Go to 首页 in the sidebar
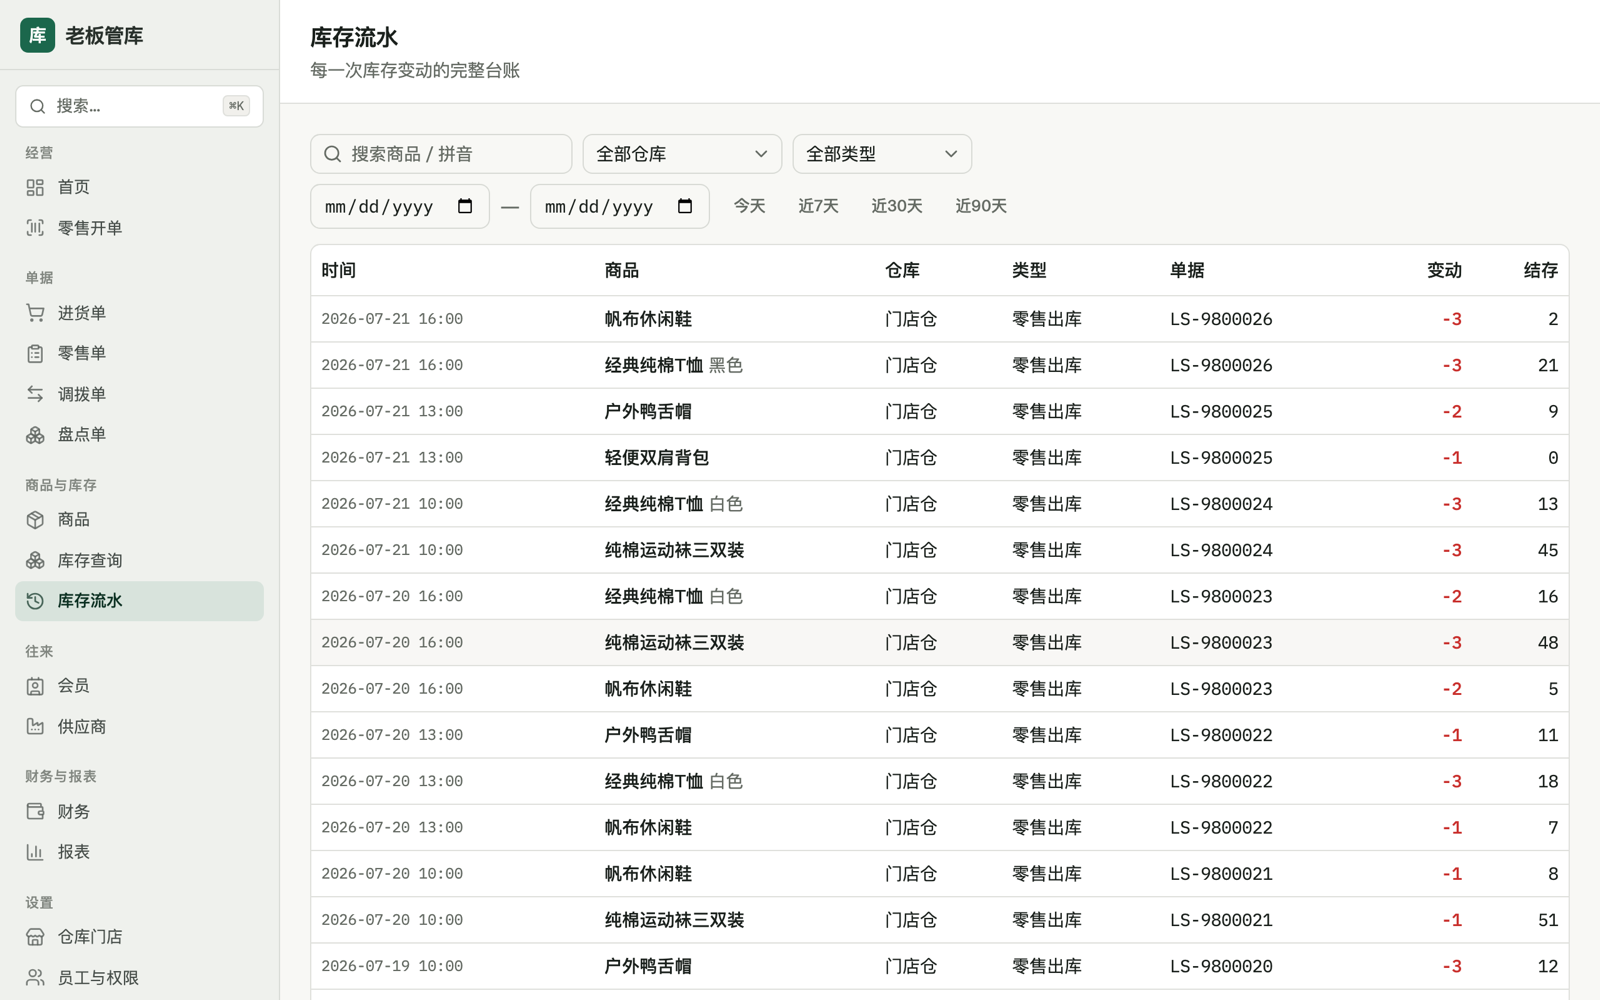Image resolution: width=1600 pixels, height=1000 pixels. pos(139,187)
